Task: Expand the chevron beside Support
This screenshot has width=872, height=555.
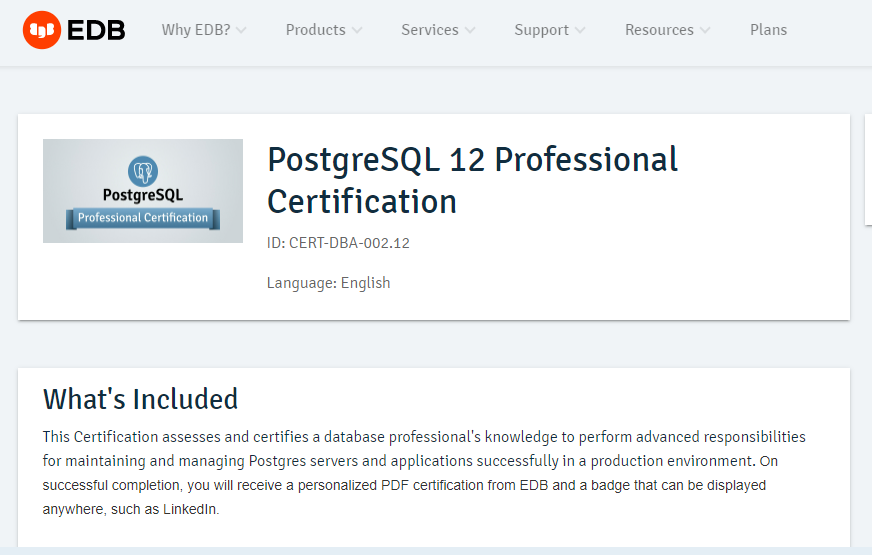Action: coord(580,31)
